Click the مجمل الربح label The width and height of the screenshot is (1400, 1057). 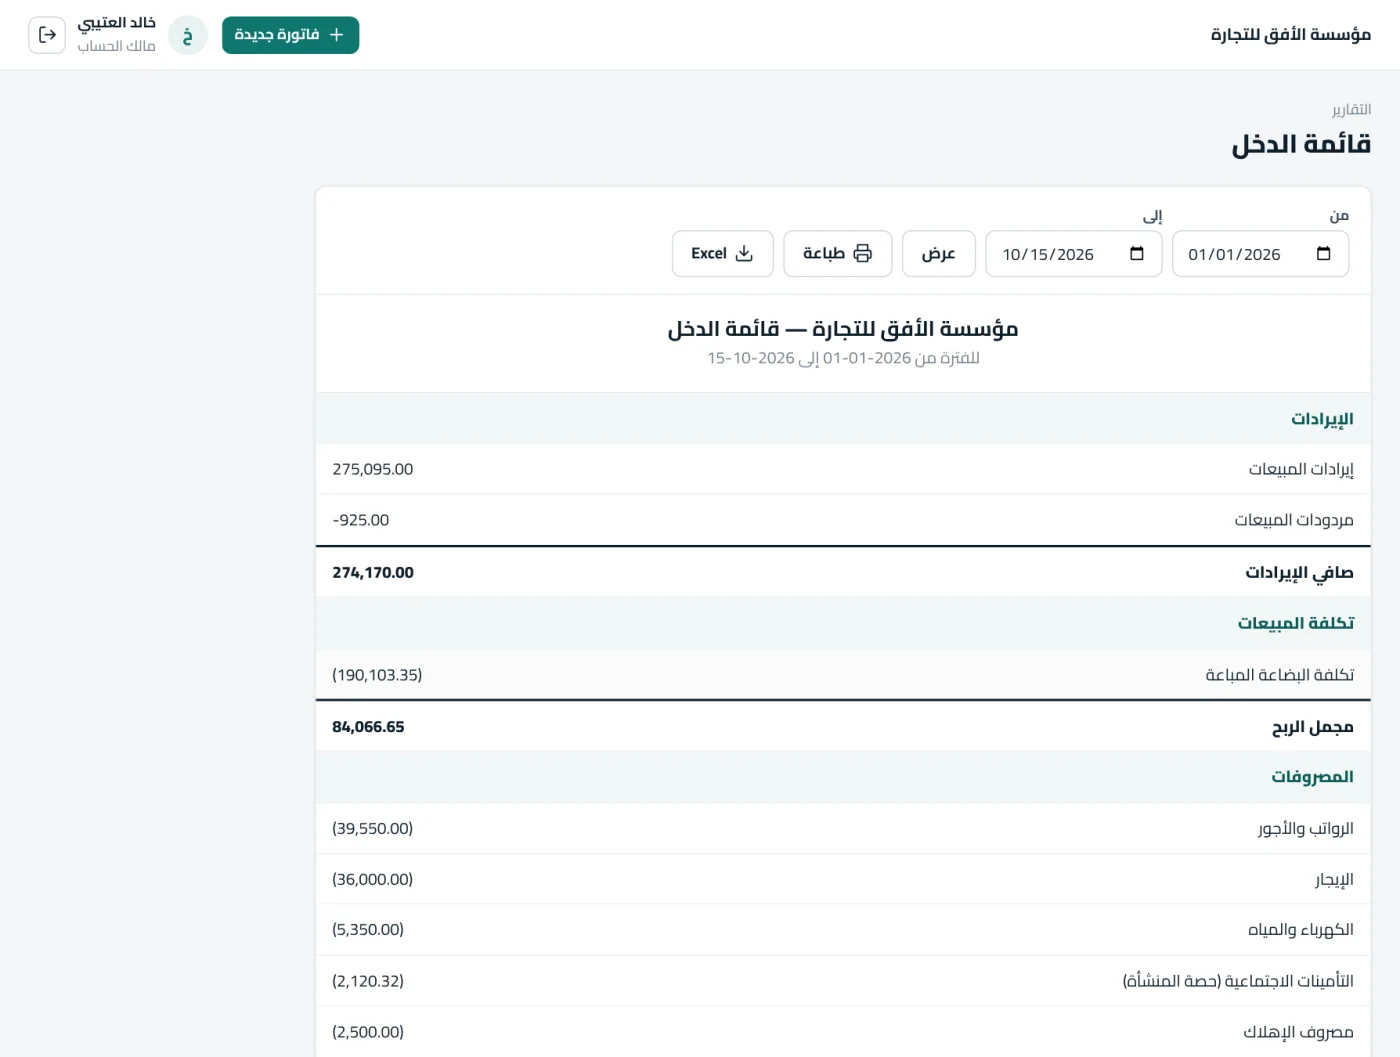pyautogui.click(x=1313, y=727)
